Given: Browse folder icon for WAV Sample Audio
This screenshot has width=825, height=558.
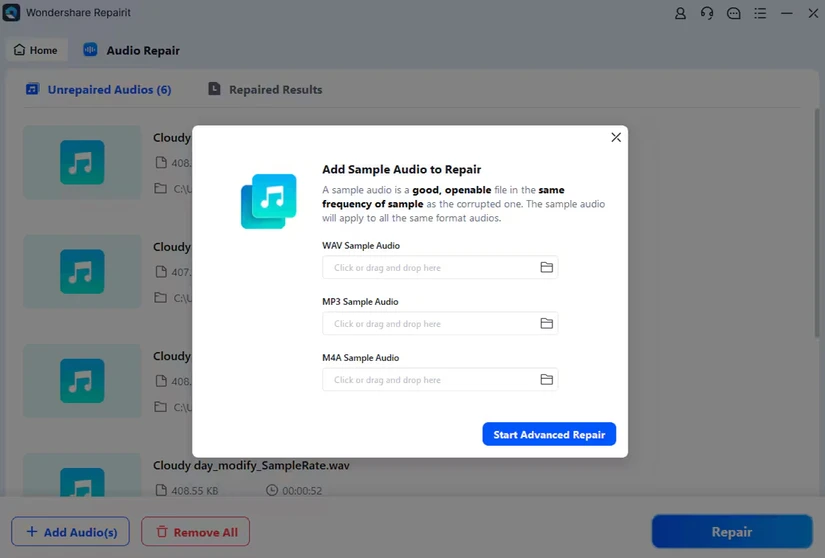Looking at the screenshot, I should (x=546, y=268).
